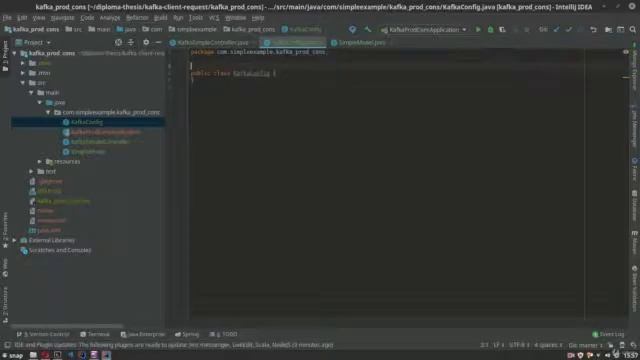Click java breadcrumb in navigation bar

[127, 29]
